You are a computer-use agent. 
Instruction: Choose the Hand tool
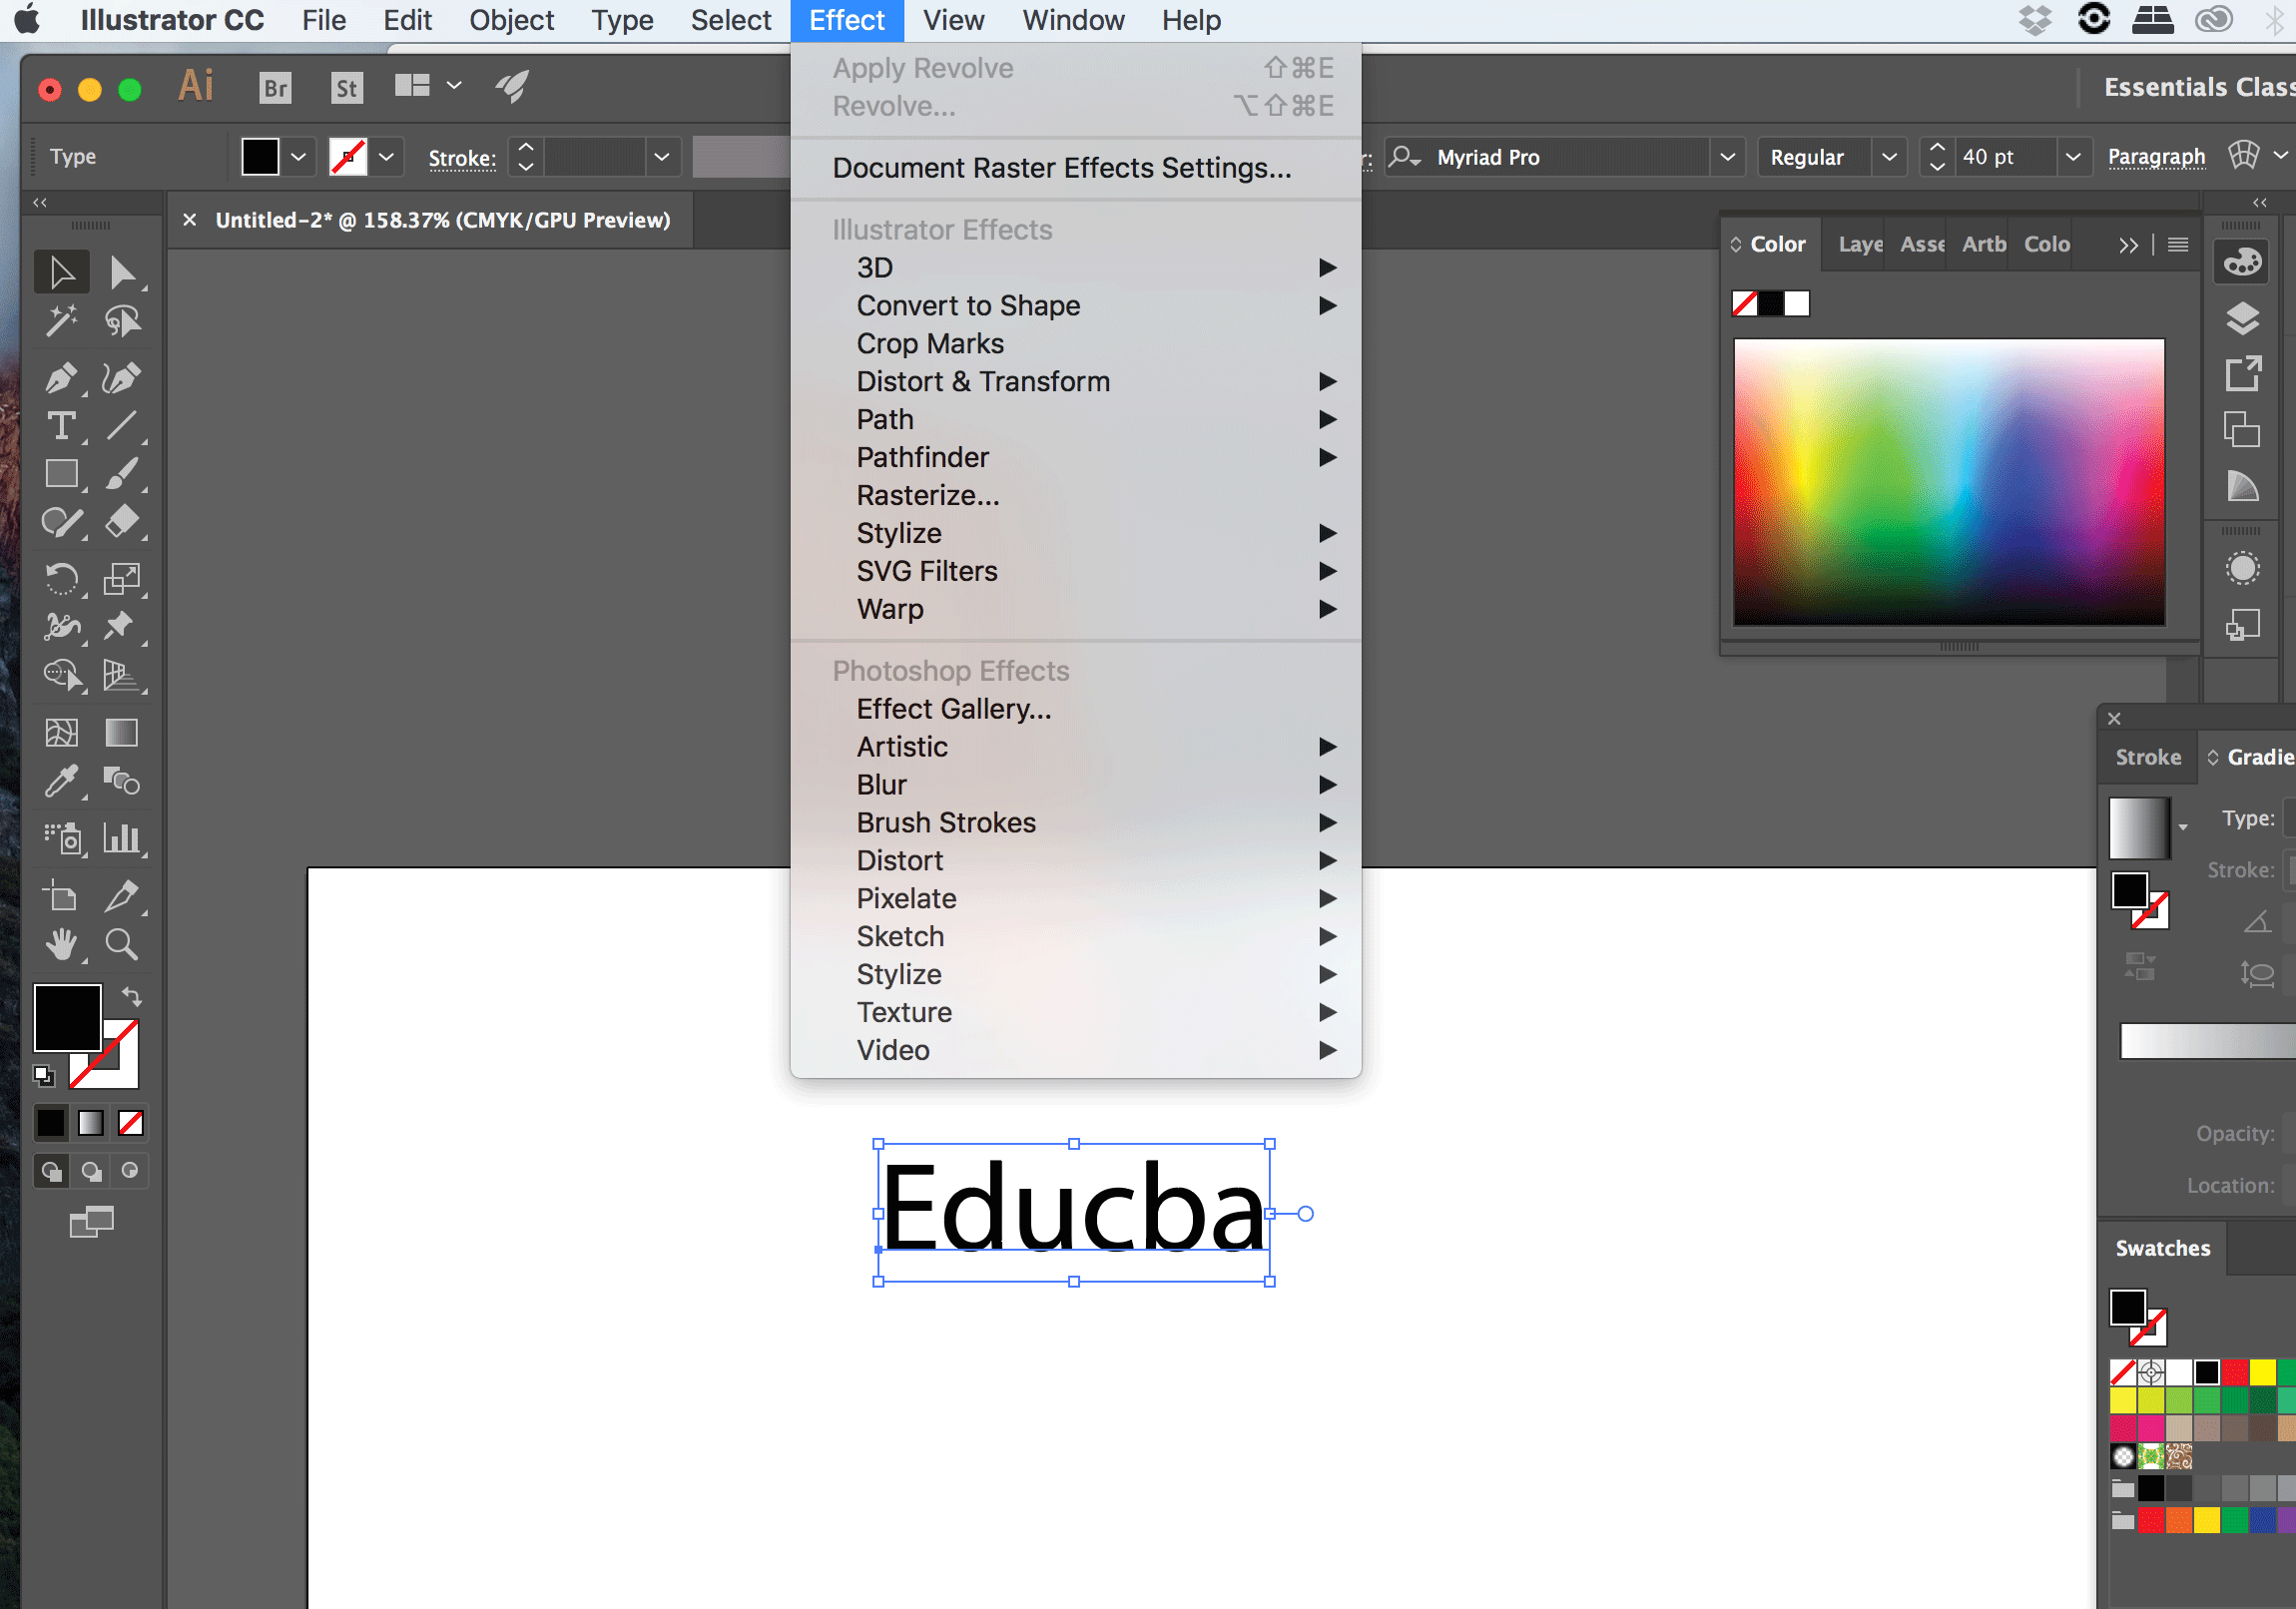tap(61, 944)
